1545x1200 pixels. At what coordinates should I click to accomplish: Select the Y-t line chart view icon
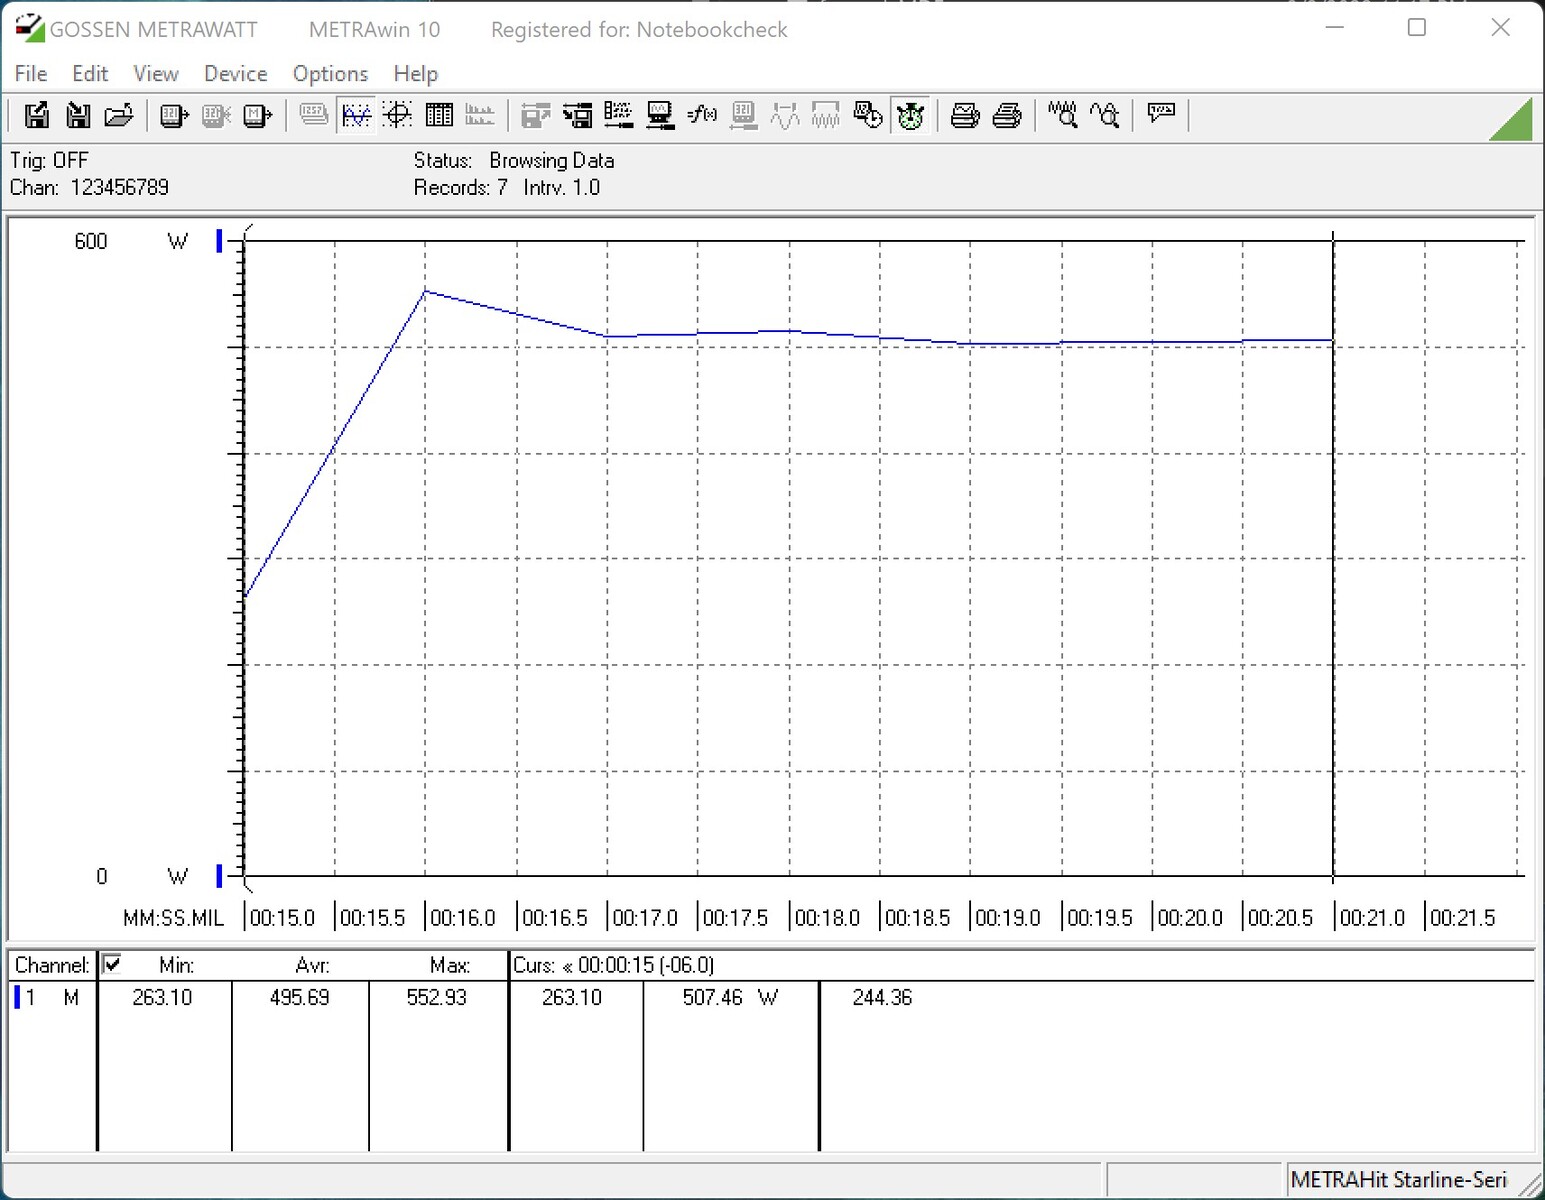click(x=356, y=116)
